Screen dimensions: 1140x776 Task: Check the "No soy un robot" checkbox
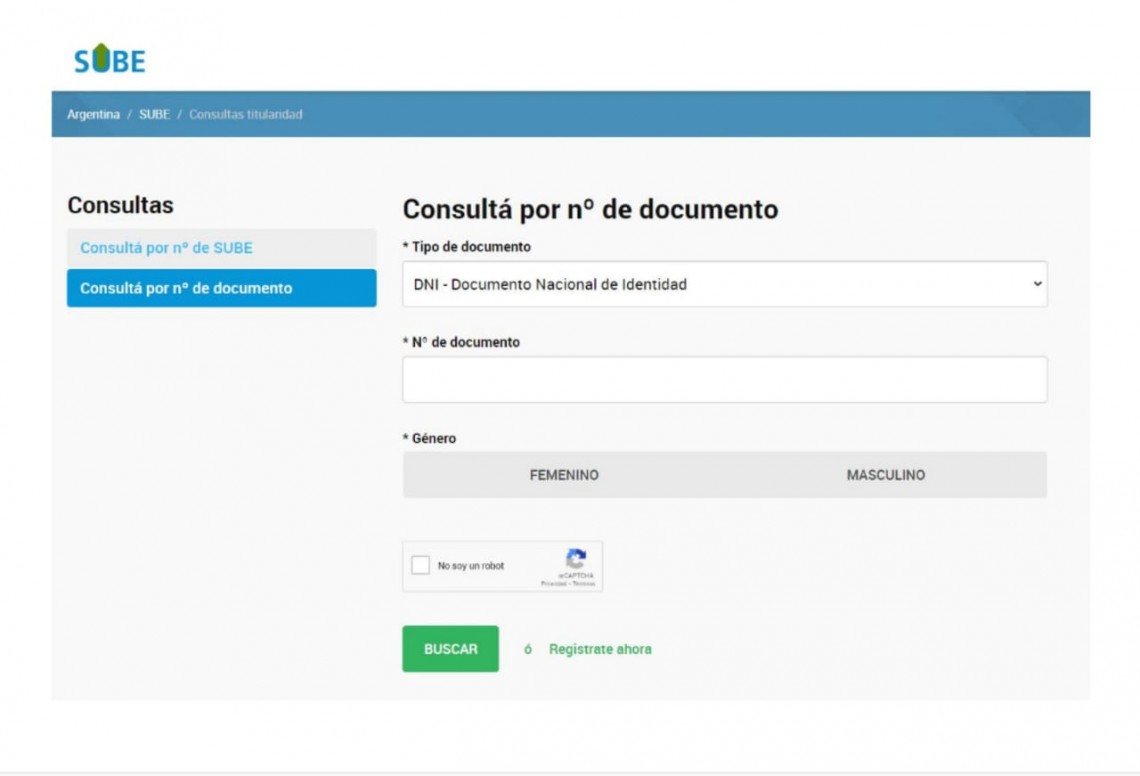(x=420, y=566)
